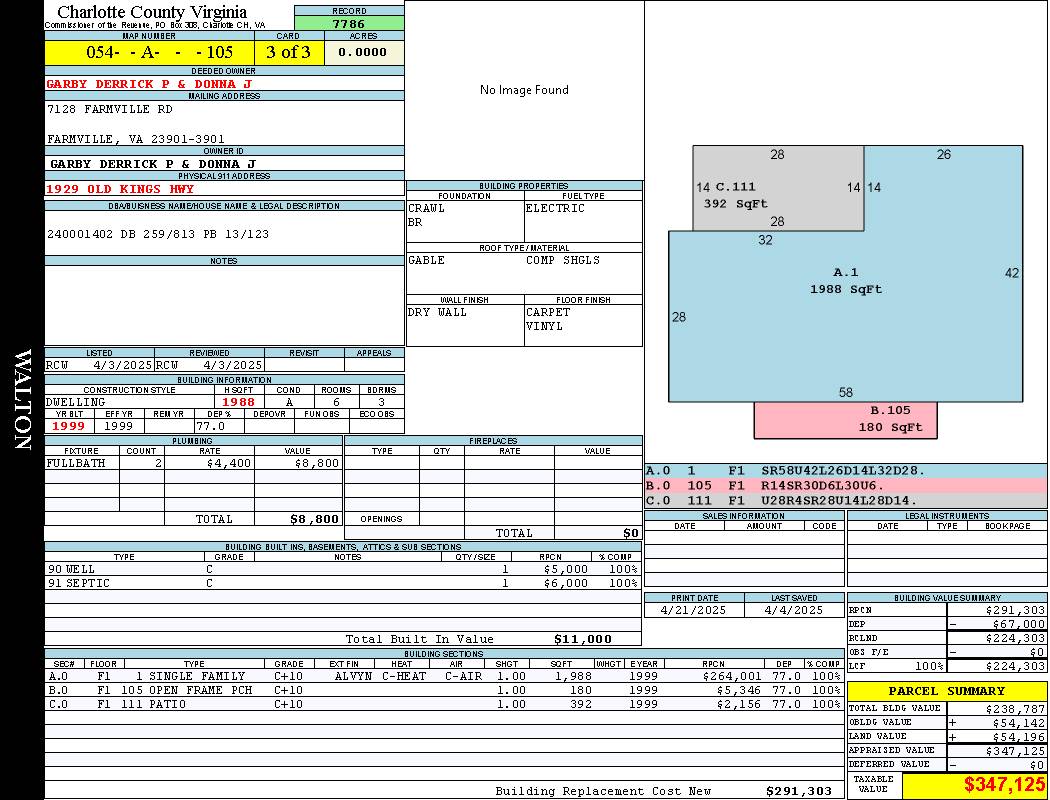The height and width of the screenshot is (800, 1050).
Task: Click RPCN $5,346 for open porch
Action: (x=739, y=691)
